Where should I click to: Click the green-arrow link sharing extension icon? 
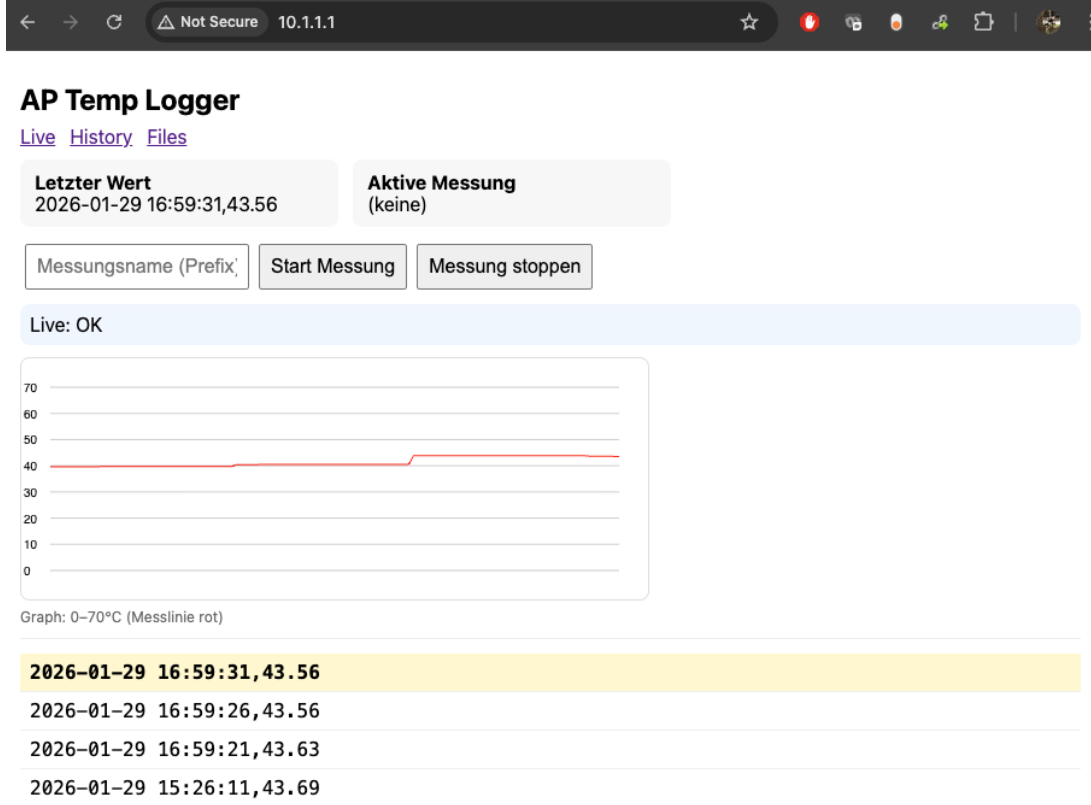pyautogui.click(x=941, y=23)
